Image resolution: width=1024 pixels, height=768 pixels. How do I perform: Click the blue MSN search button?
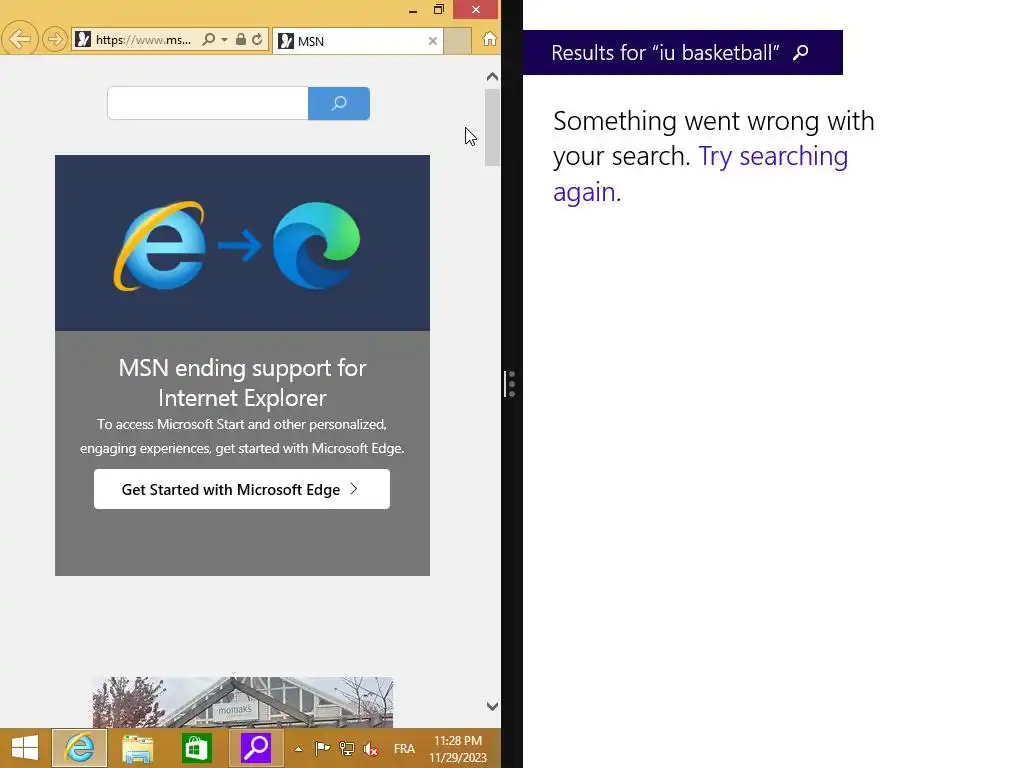tap(339, 103)
